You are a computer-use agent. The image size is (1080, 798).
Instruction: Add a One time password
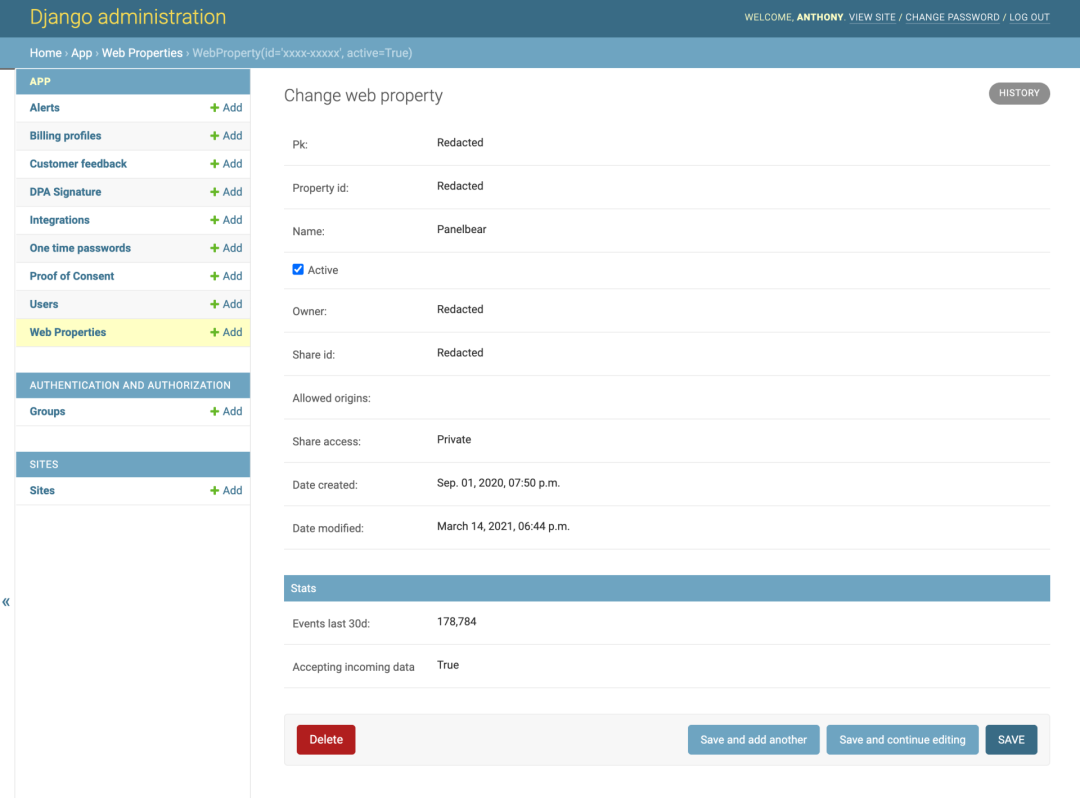coord(226,248)
